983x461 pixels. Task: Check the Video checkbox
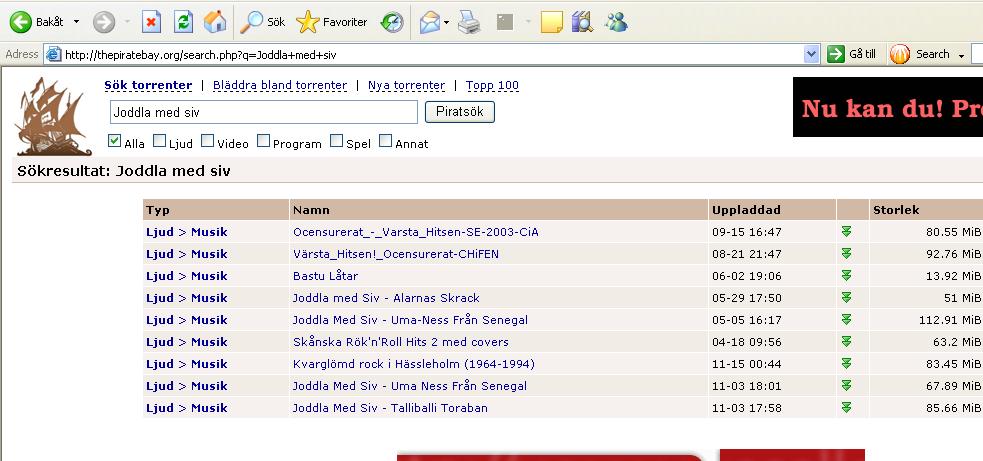(208, 140)
